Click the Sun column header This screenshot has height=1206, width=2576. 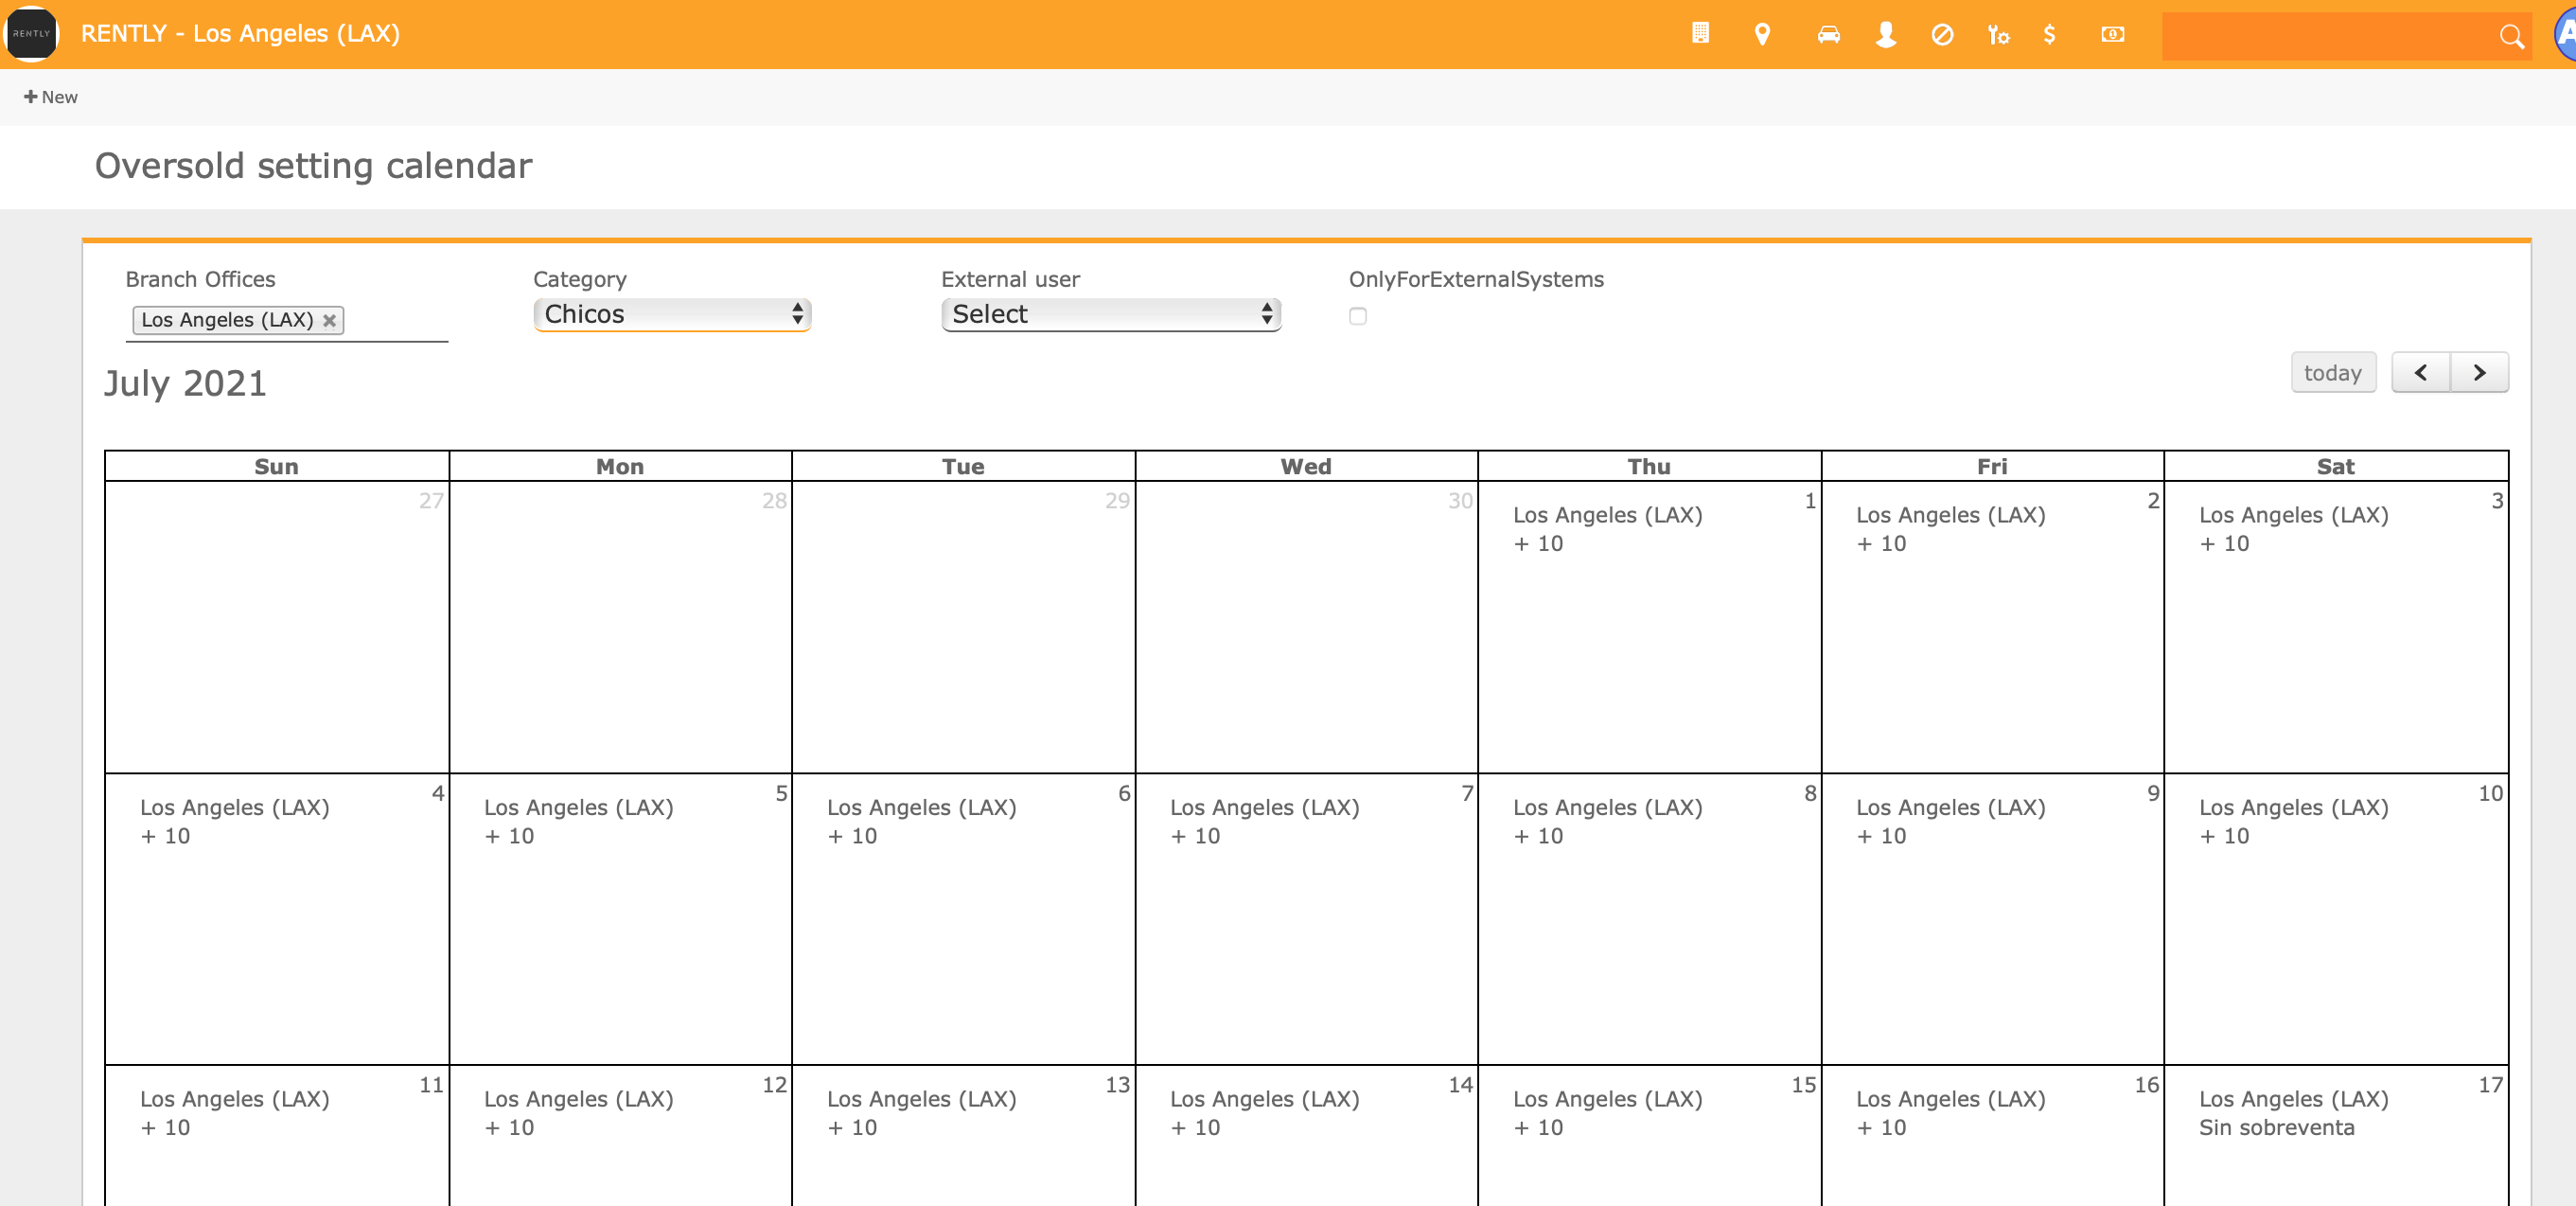(277, 466)
